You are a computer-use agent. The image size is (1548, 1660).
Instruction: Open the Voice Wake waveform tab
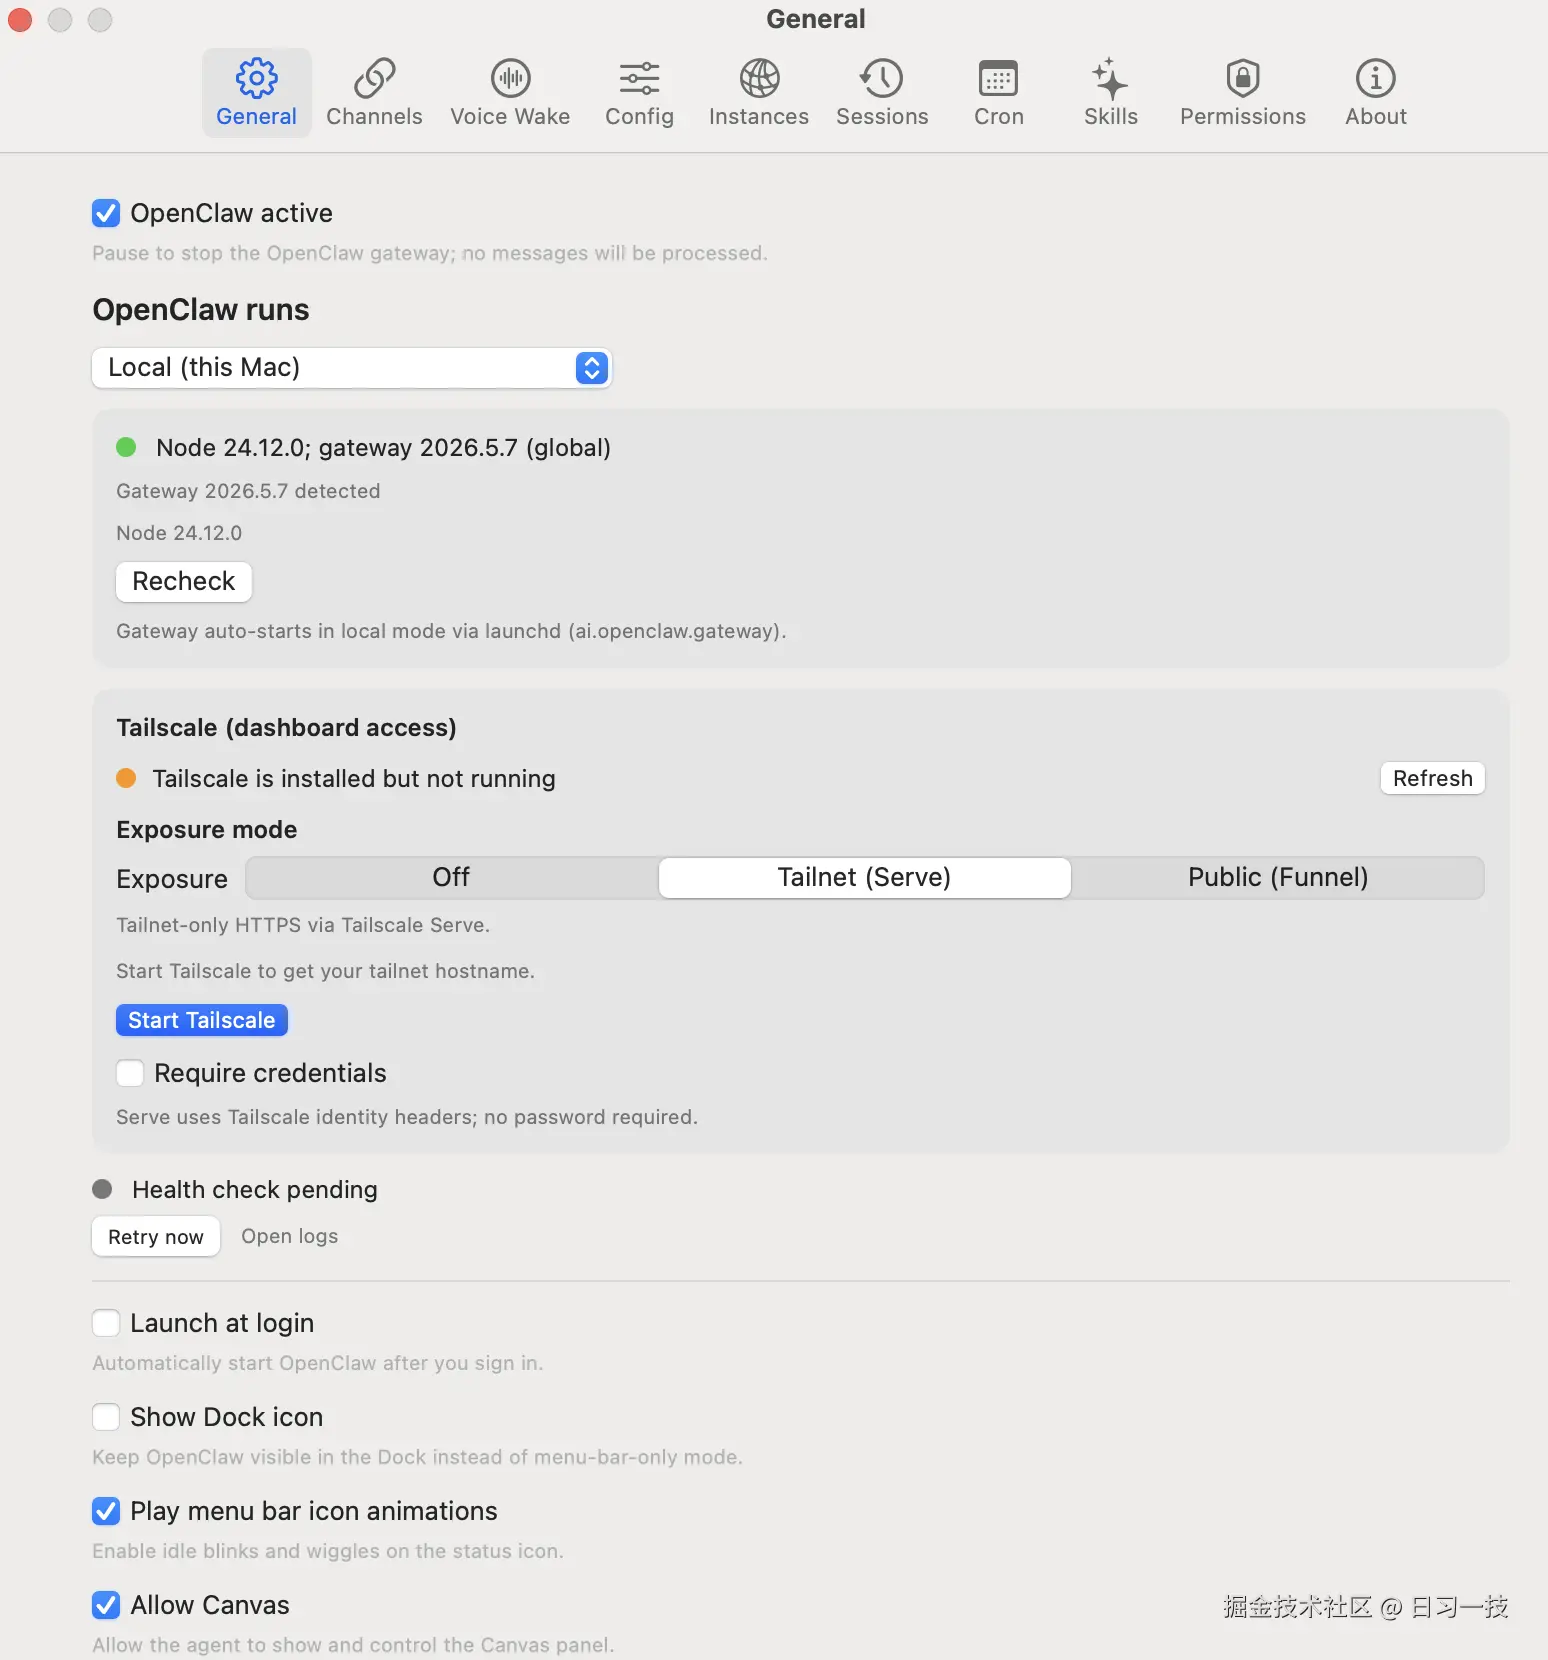coord(510,93)
